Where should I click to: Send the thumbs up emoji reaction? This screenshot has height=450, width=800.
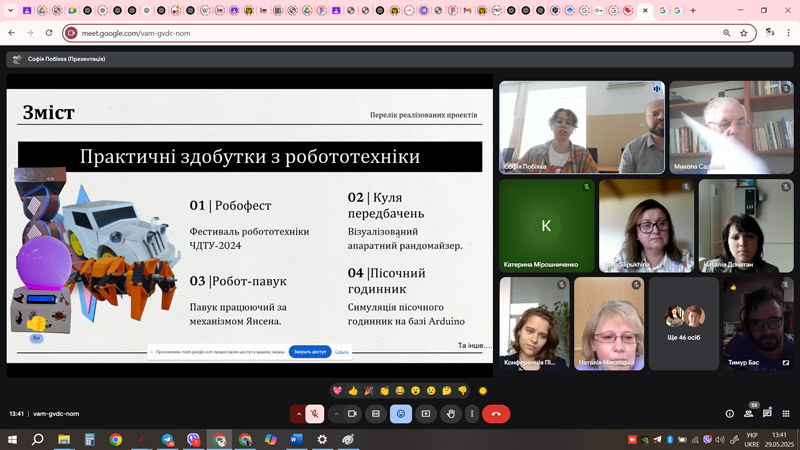coord(353,390)
